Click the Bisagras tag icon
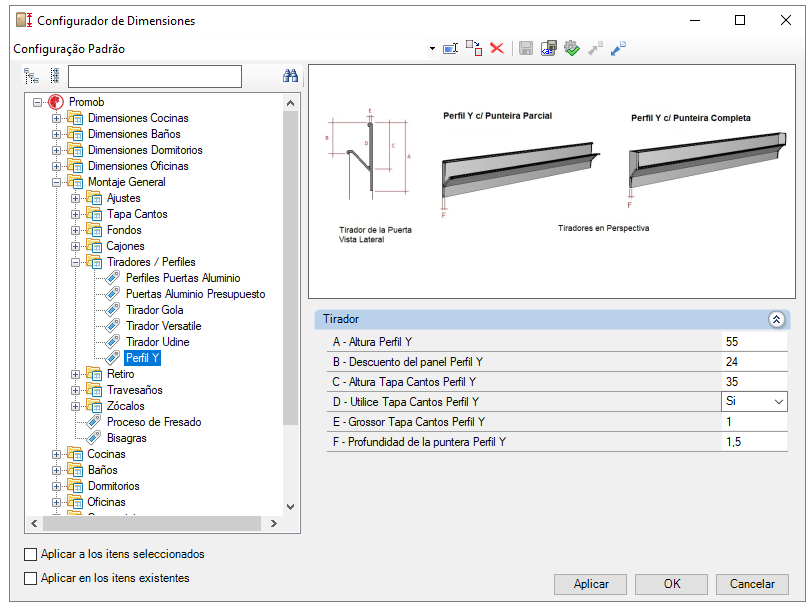Viewport: 812px width, 607px height. click(93, 438)
